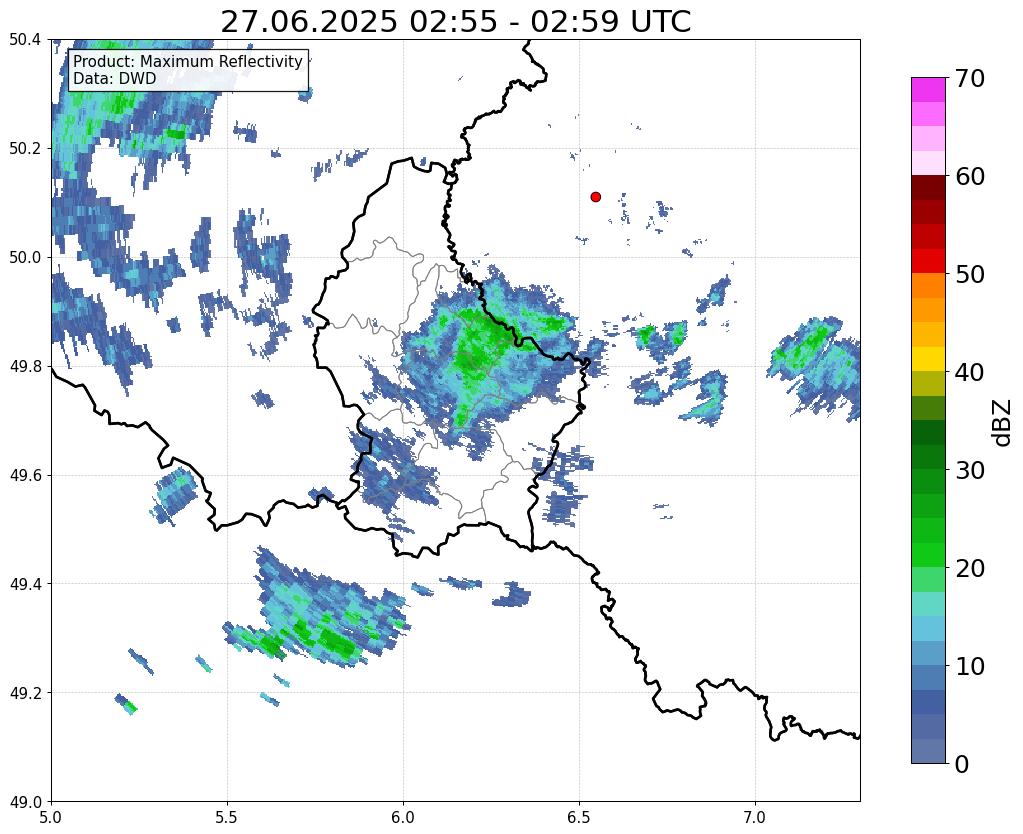Click the longitude 5.5 axis label
Viewport: 1023px width, 834px height.
[227, 817]
